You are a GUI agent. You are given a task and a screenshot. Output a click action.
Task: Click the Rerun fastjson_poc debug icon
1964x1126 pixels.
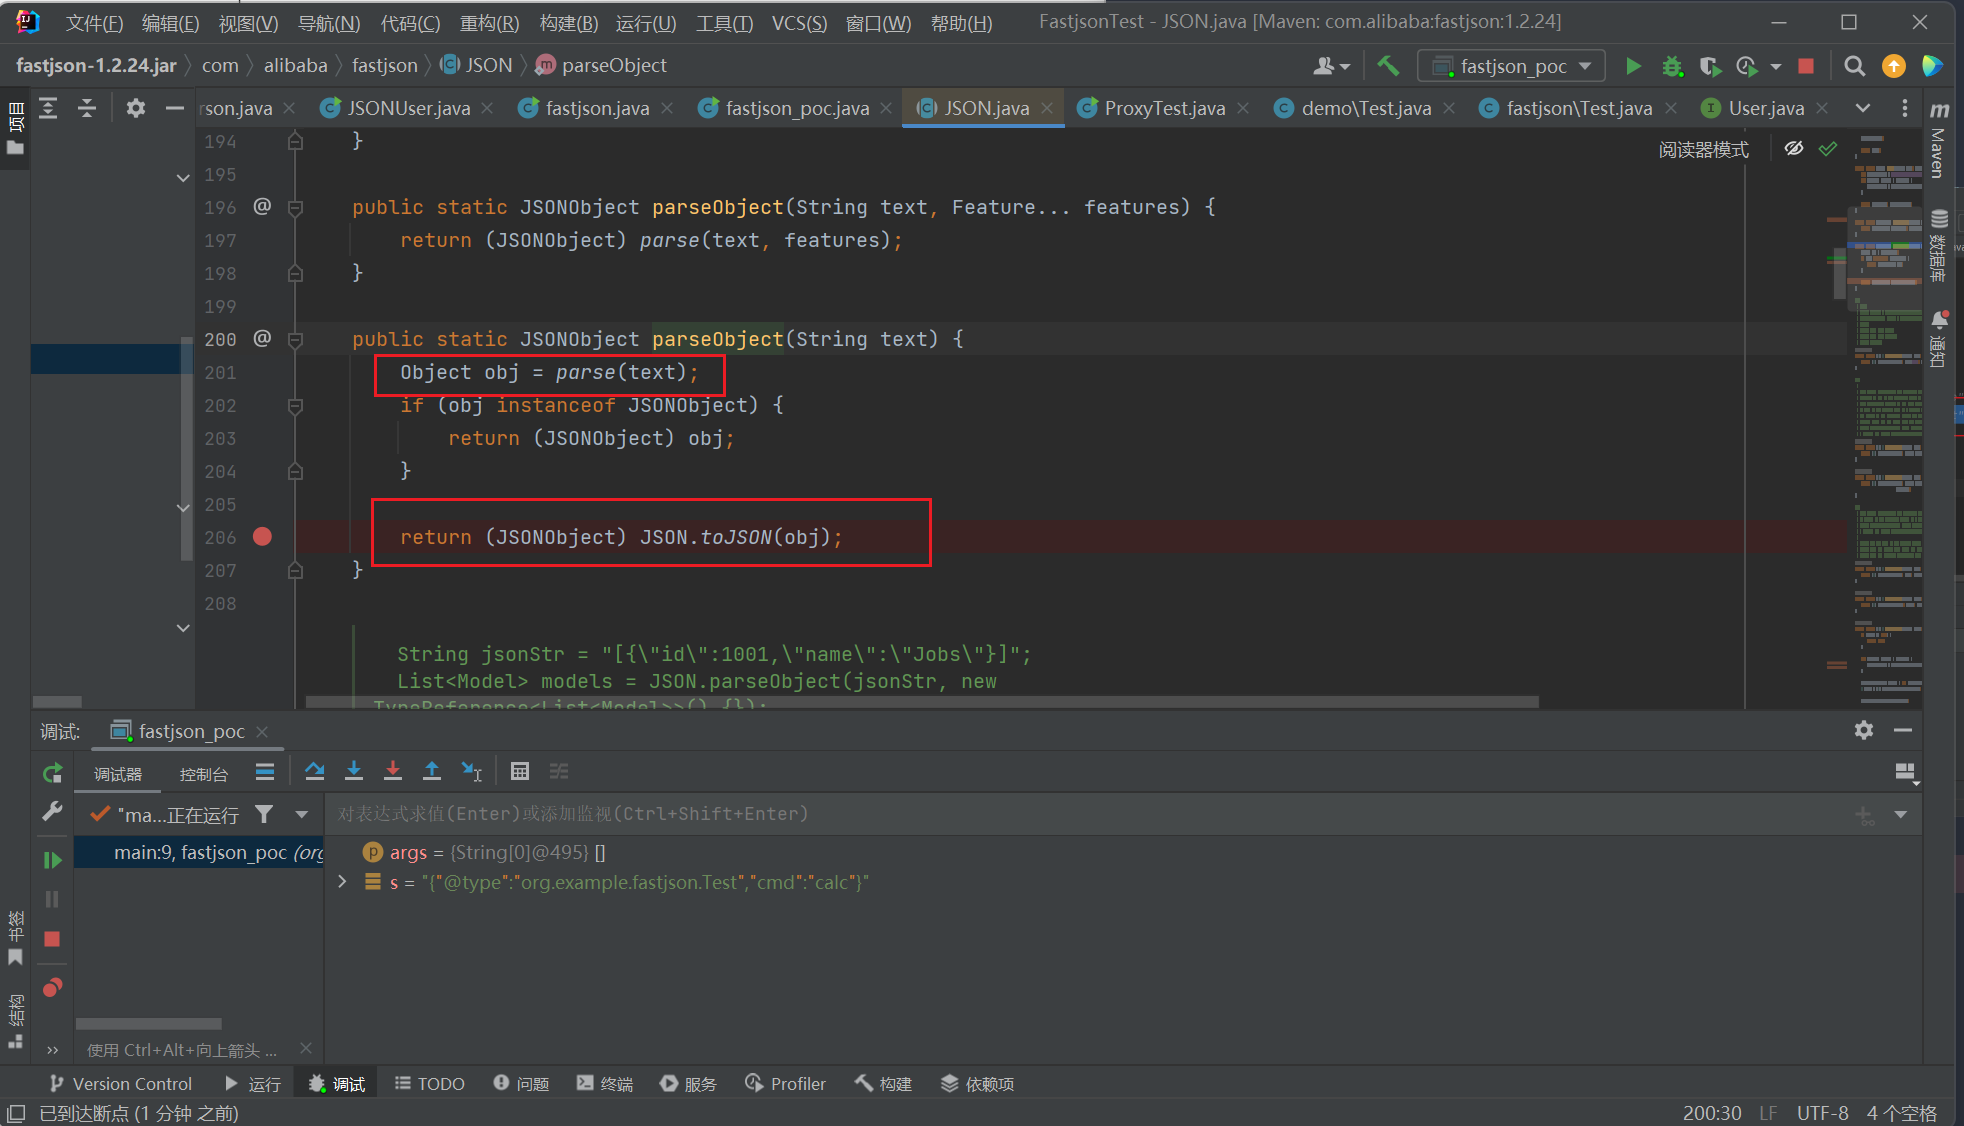click(52, 773)
